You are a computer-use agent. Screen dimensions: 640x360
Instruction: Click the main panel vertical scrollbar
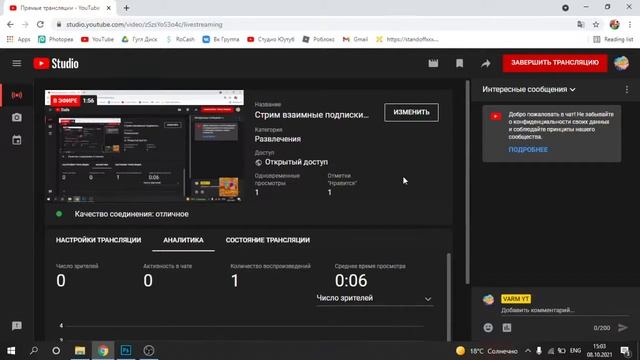(x=468, y=182)
